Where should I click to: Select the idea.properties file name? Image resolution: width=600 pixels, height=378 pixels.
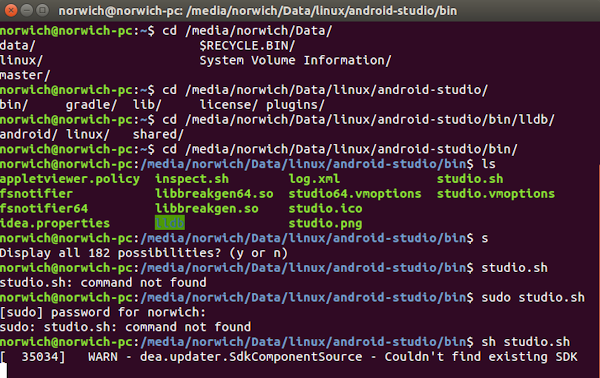click(x=55, y=223)
